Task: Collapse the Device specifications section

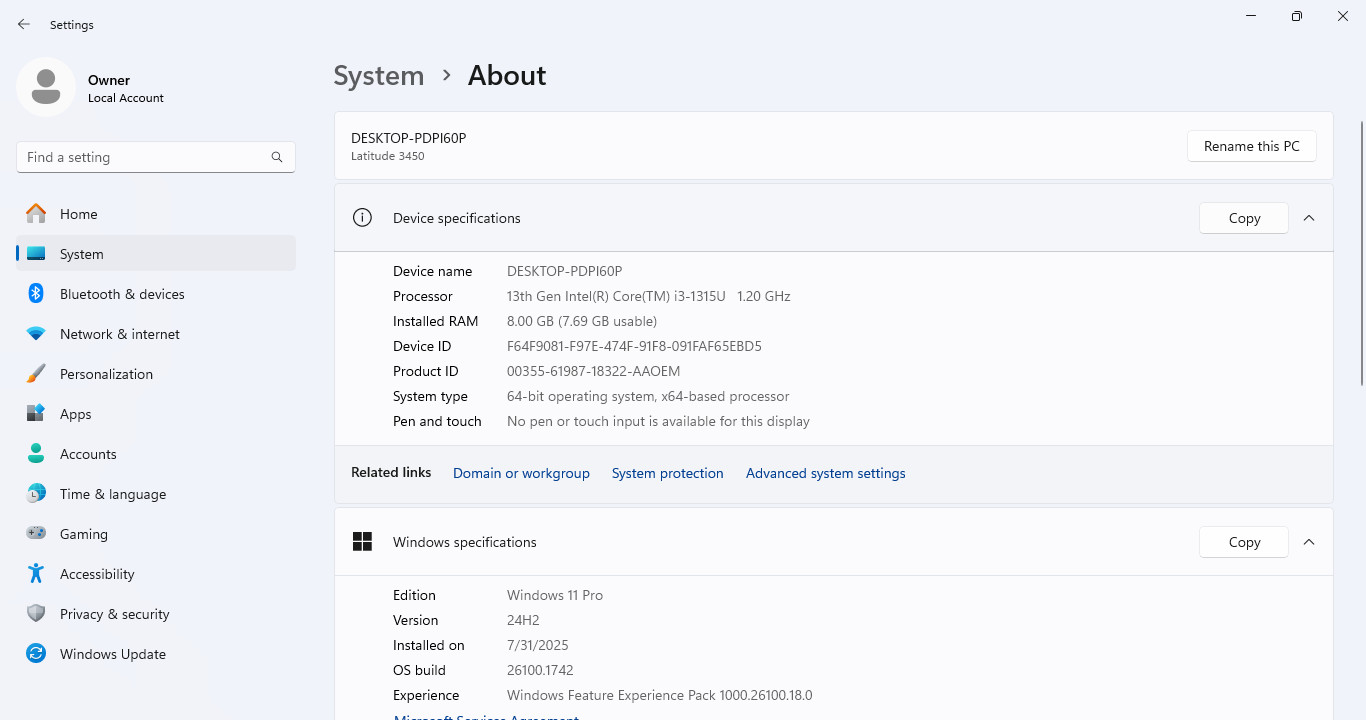Action: click(1309, 218)
